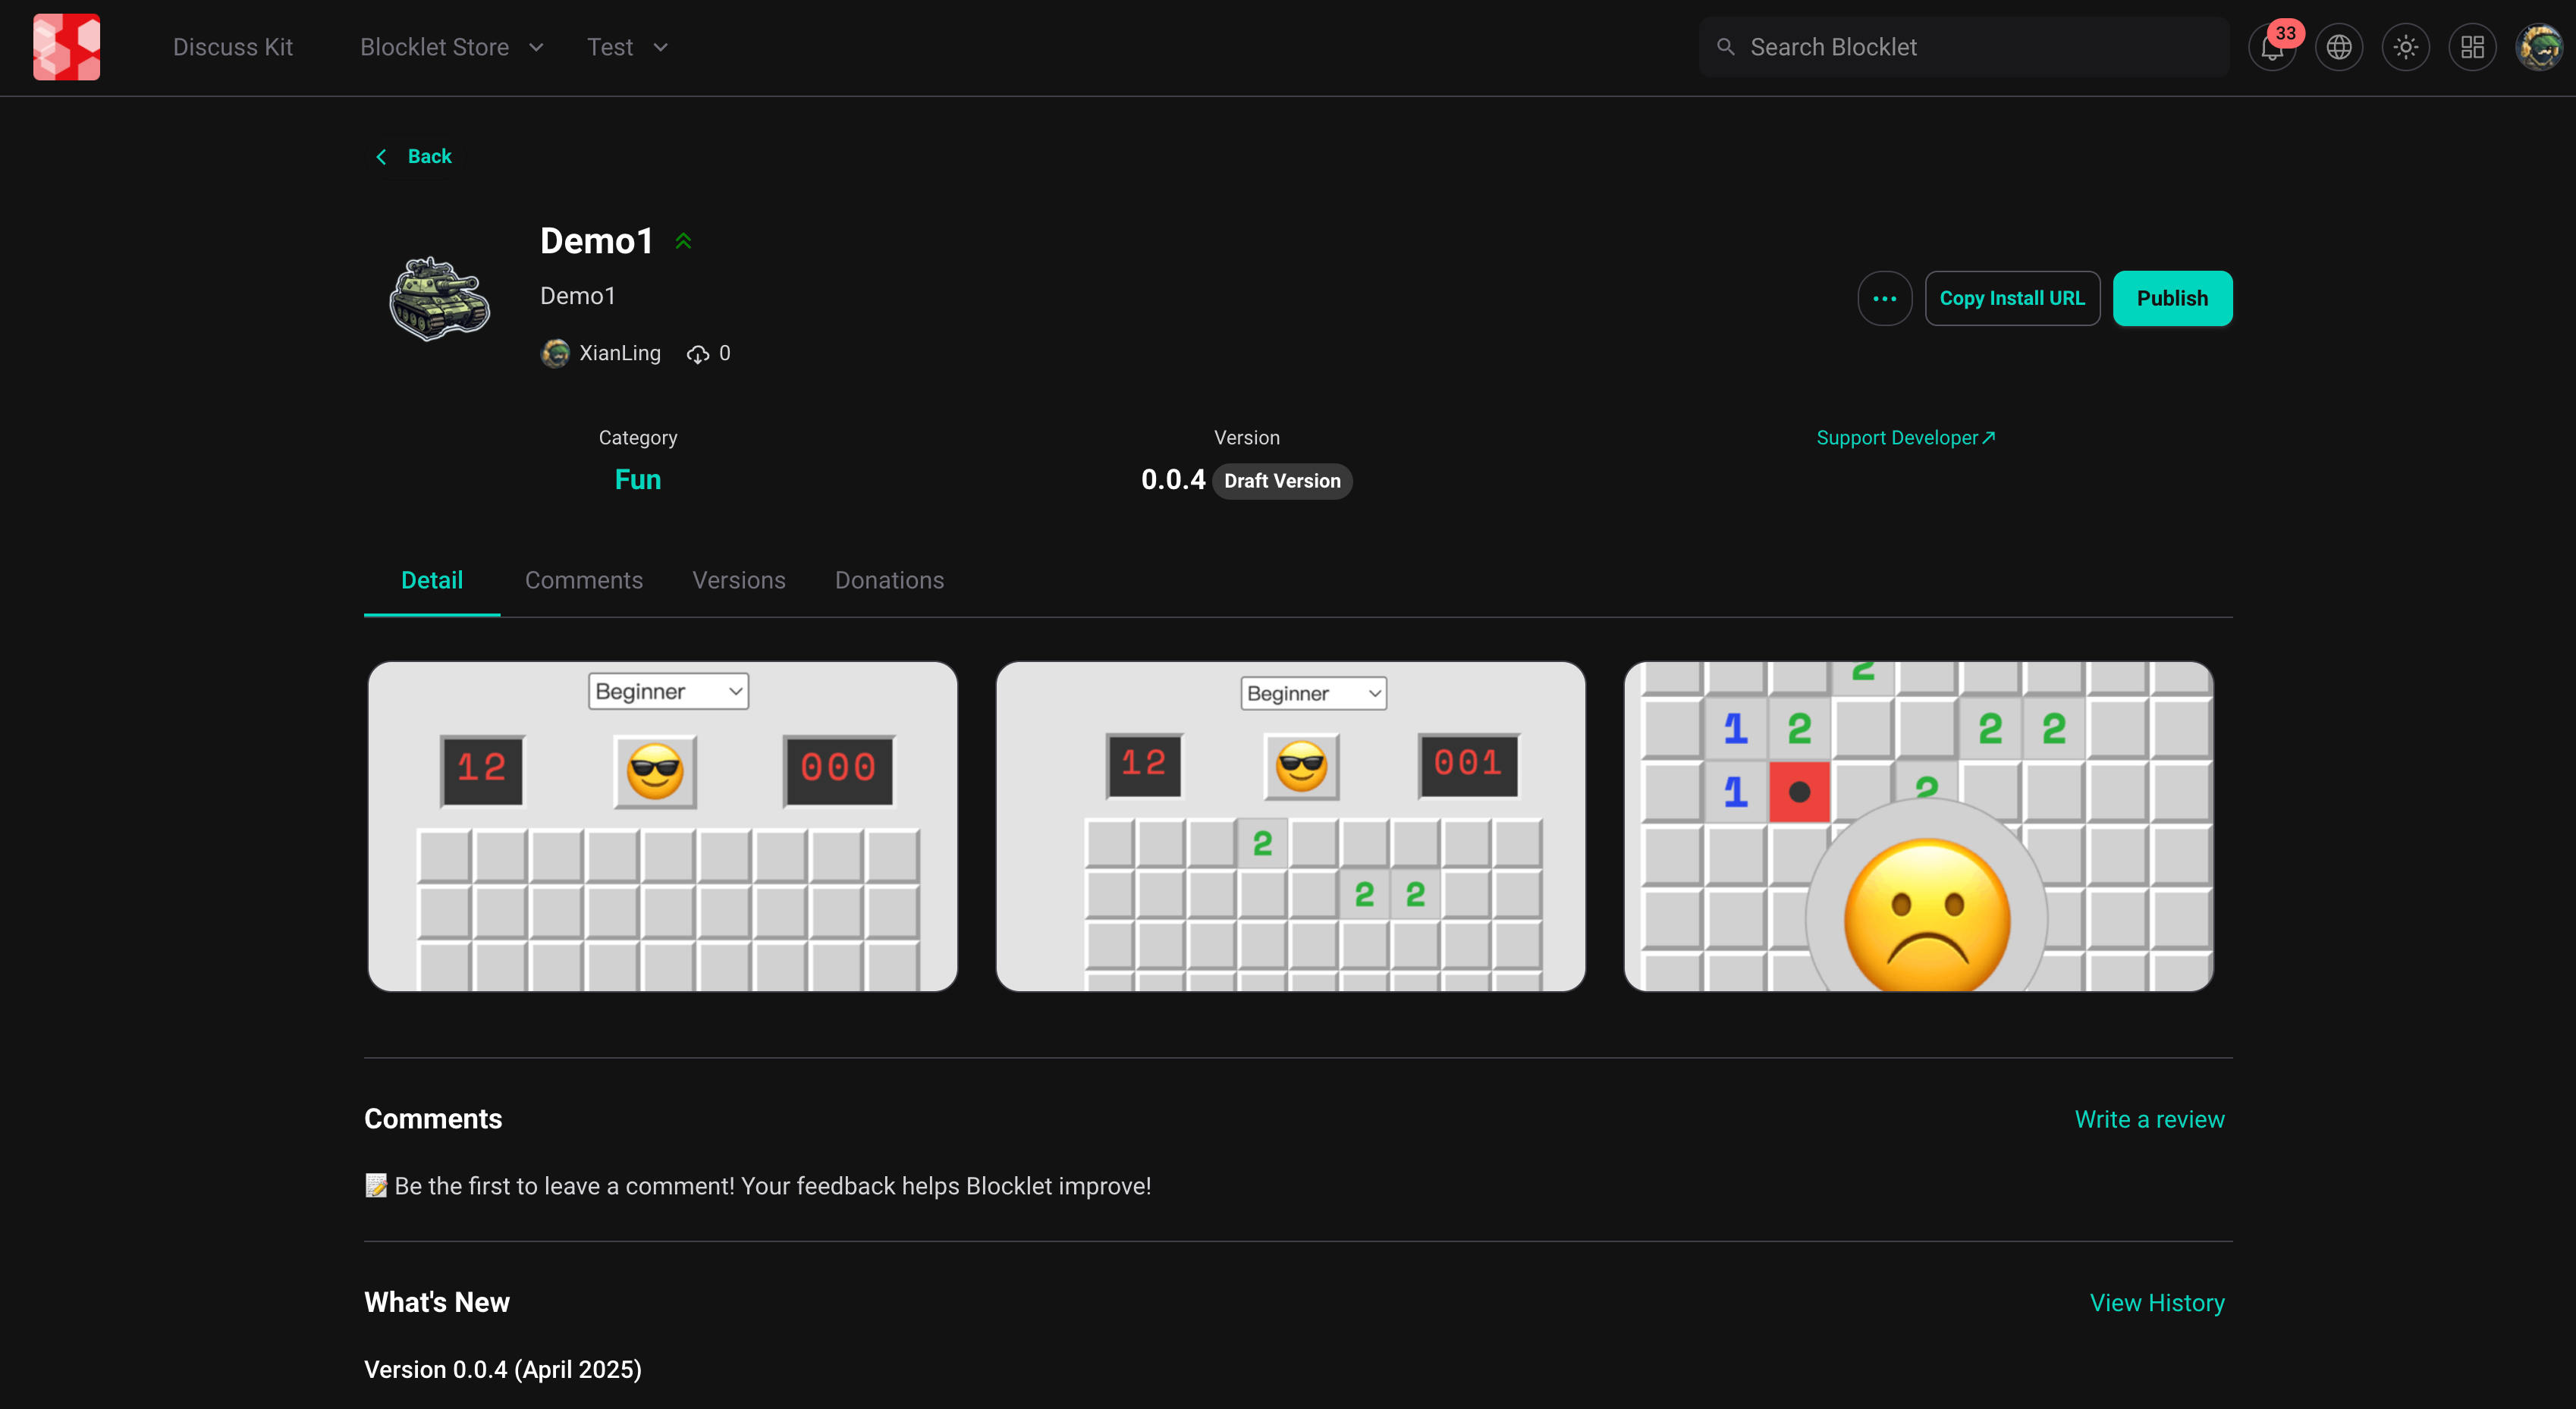Open the Donations tab
Viewport: 2576px width, 1409px height.
pyautogui.click(x=889, y=580)
